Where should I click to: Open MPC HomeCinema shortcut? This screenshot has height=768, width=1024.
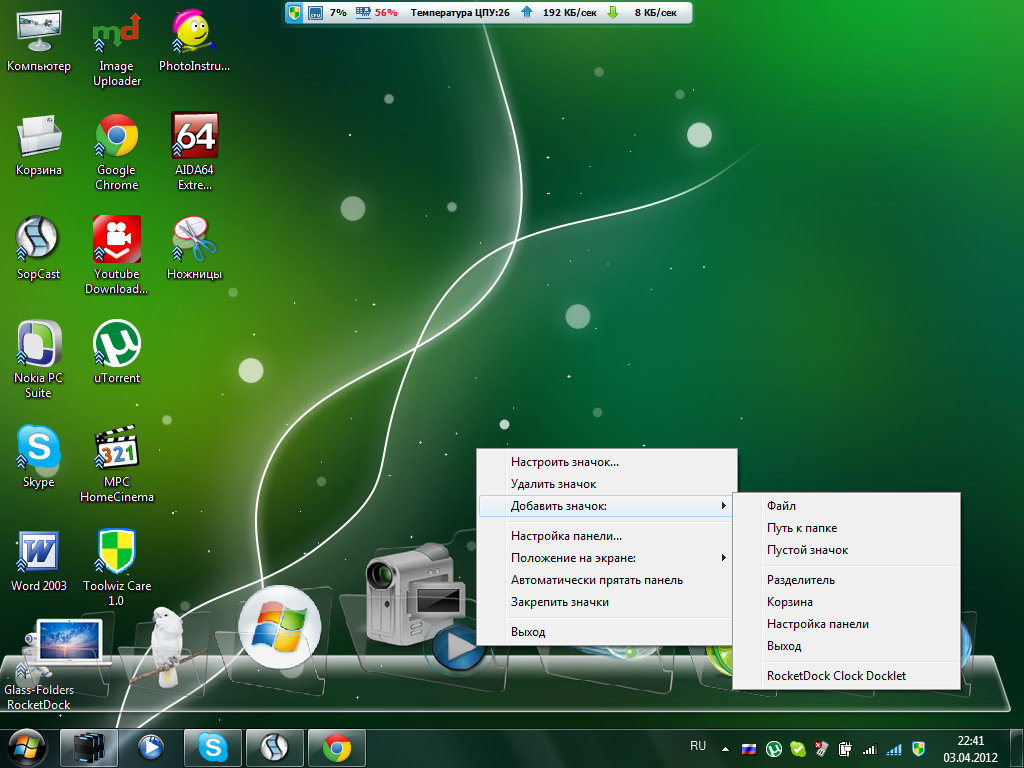pos(117,449)
